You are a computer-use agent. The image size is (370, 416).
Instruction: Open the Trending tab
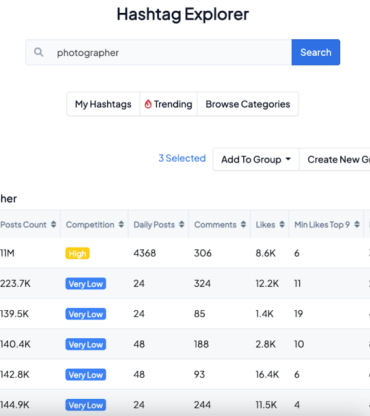168,104
